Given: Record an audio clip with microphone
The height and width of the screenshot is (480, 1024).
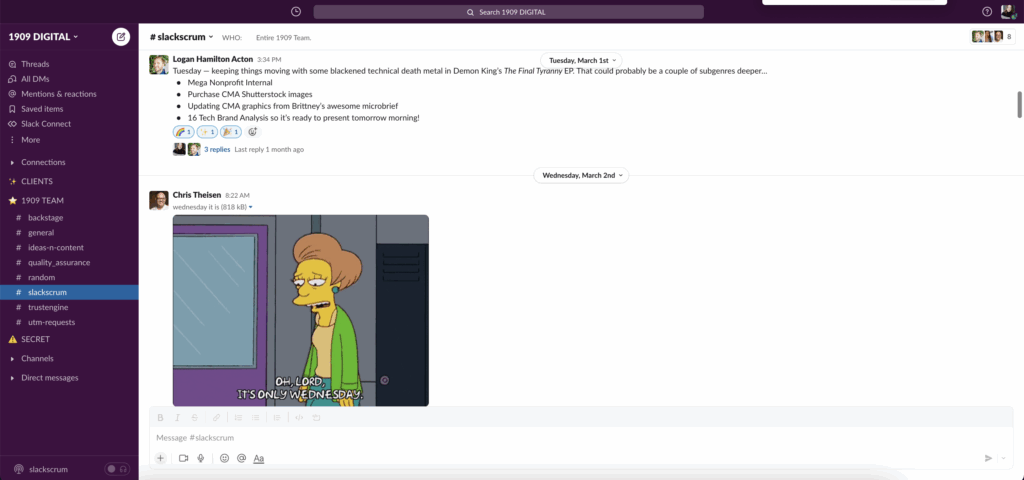Looking at the screenshot, I should click(x=200, y=458).
